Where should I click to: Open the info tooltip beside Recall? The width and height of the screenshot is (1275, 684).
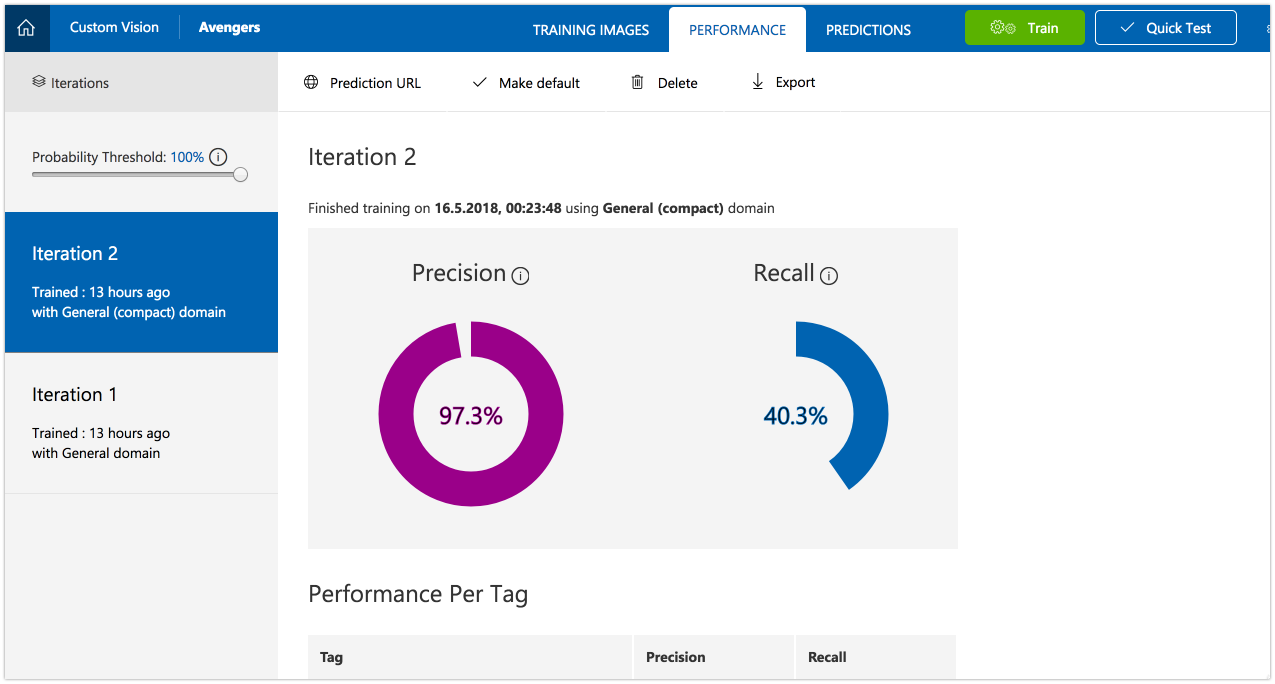point(829,275)
